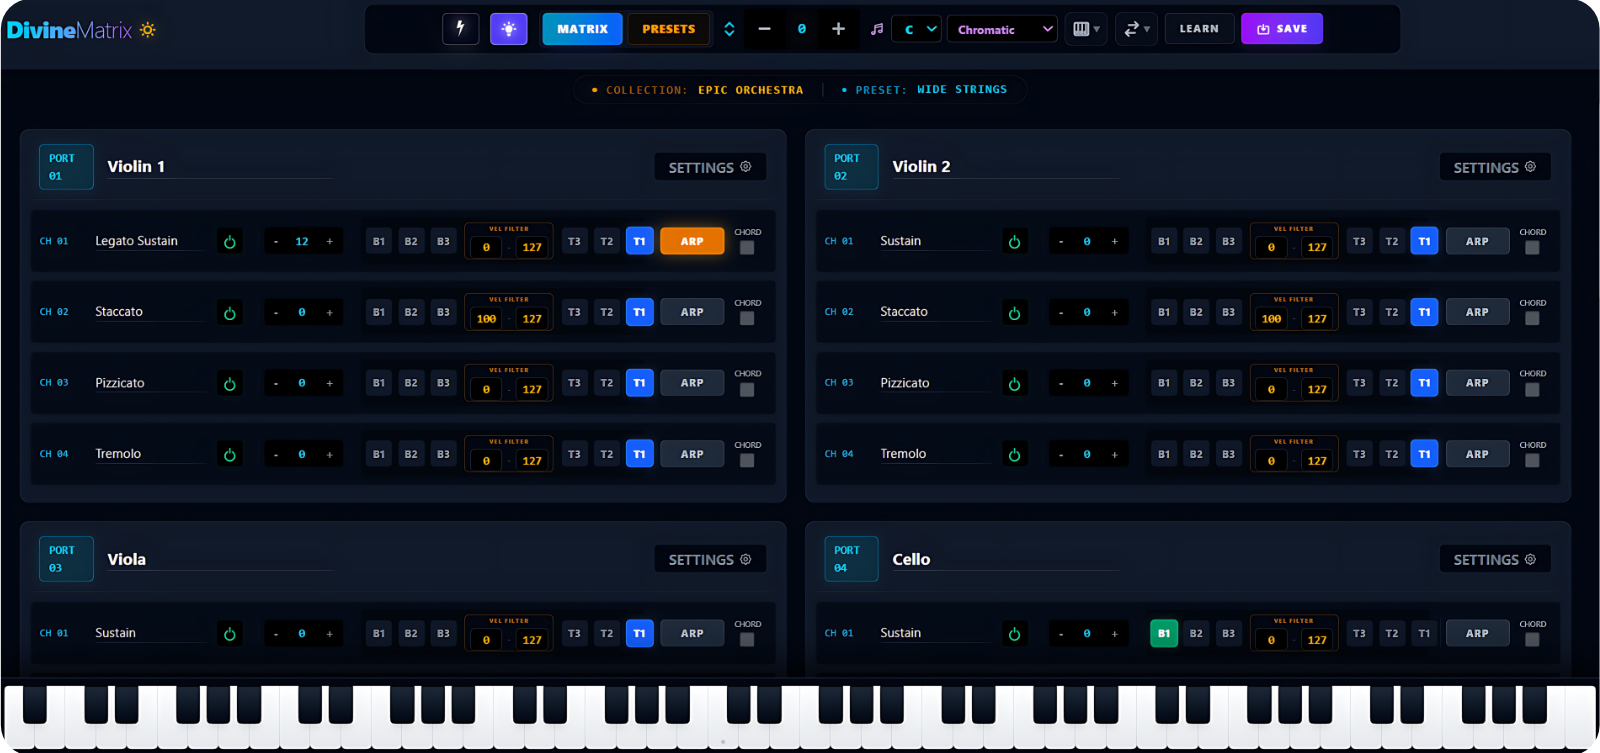Open SETTINGS for Viola port
1600x753 pixels.
coord(710,559)
